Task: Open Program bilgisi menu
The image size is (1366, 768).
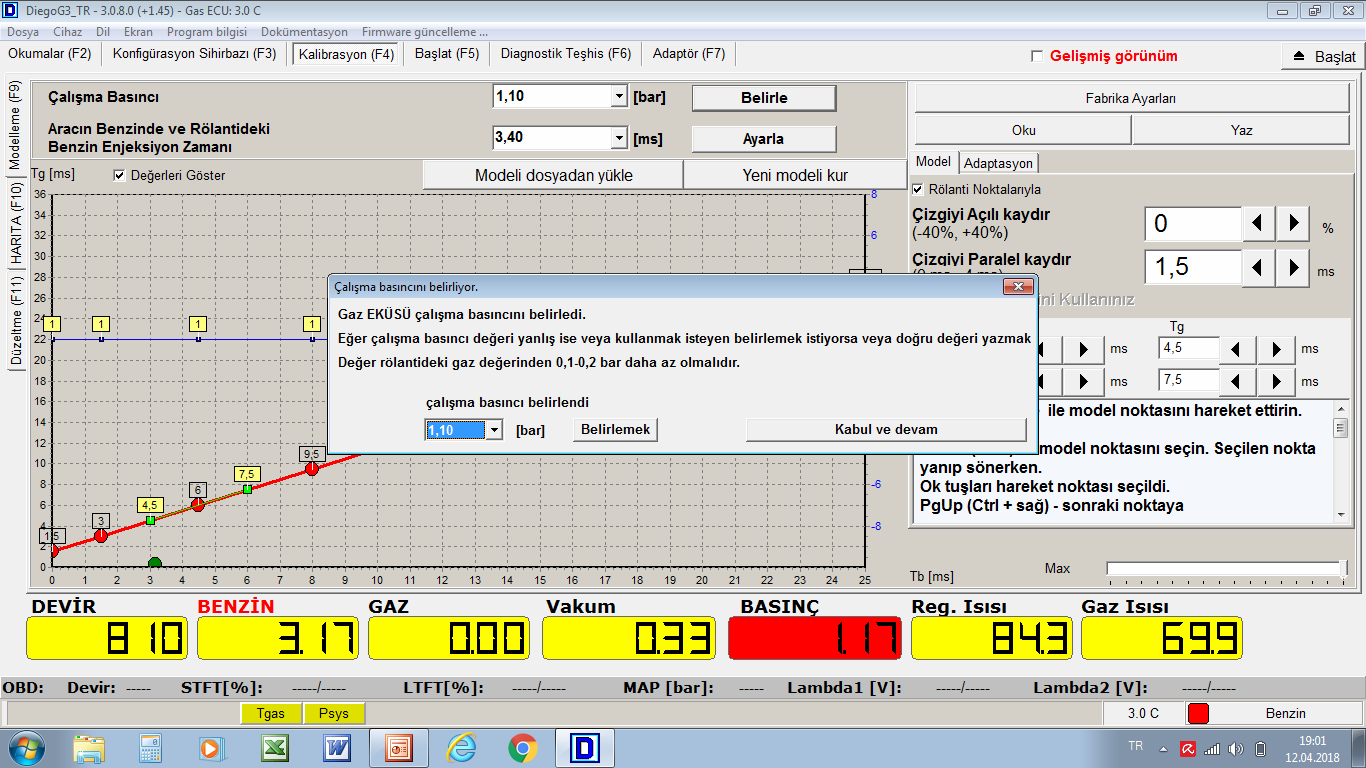Action: coord(207,32)
